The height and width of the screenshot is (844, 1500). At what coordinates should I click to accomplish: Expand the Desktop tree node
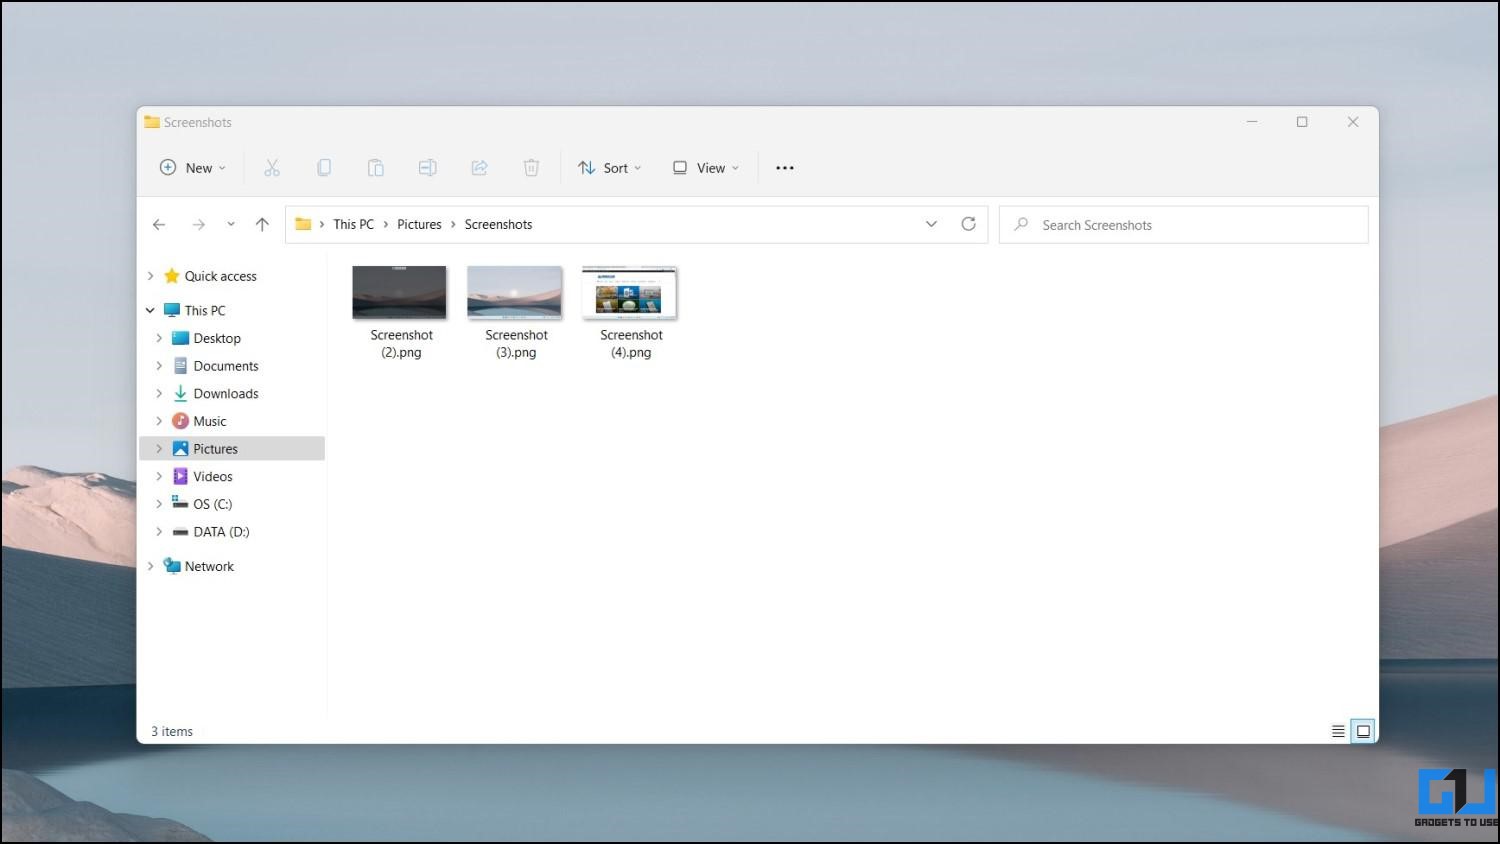coord(159,338)
